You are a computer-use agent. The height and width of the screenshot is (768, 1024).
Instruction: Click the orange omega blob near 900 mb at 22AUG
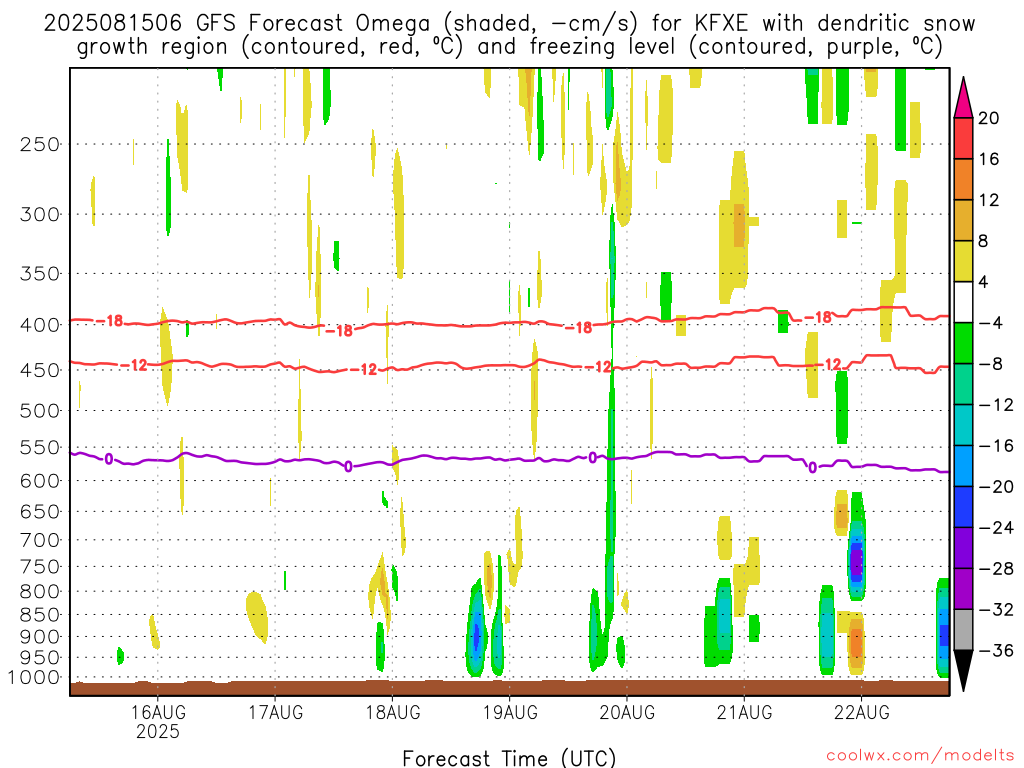[856, 643]
